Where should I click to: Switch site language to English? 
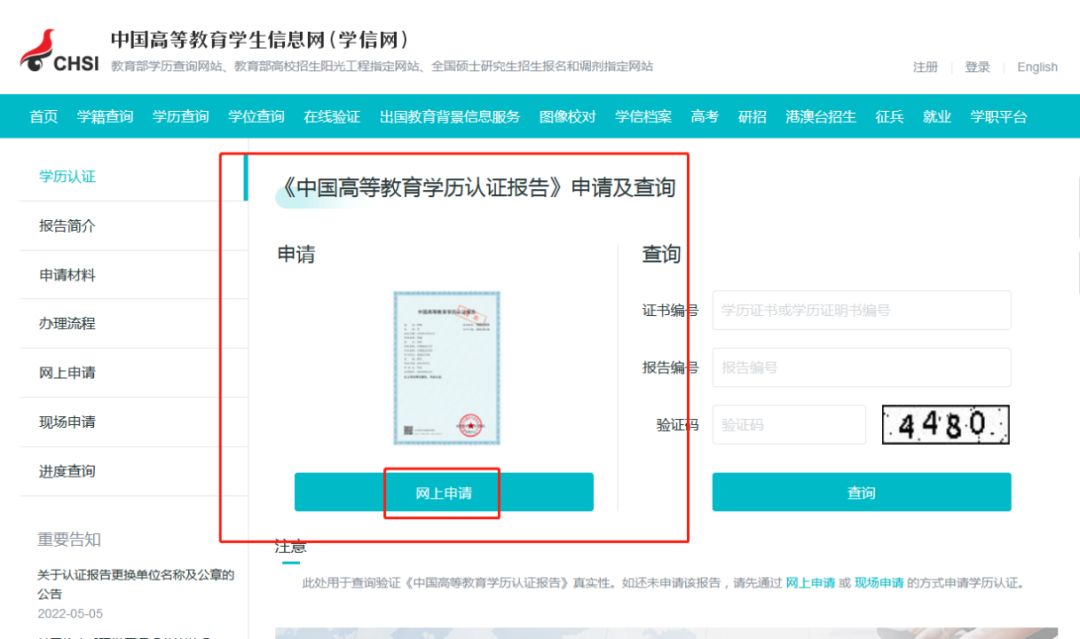[x=1037, y=67]
